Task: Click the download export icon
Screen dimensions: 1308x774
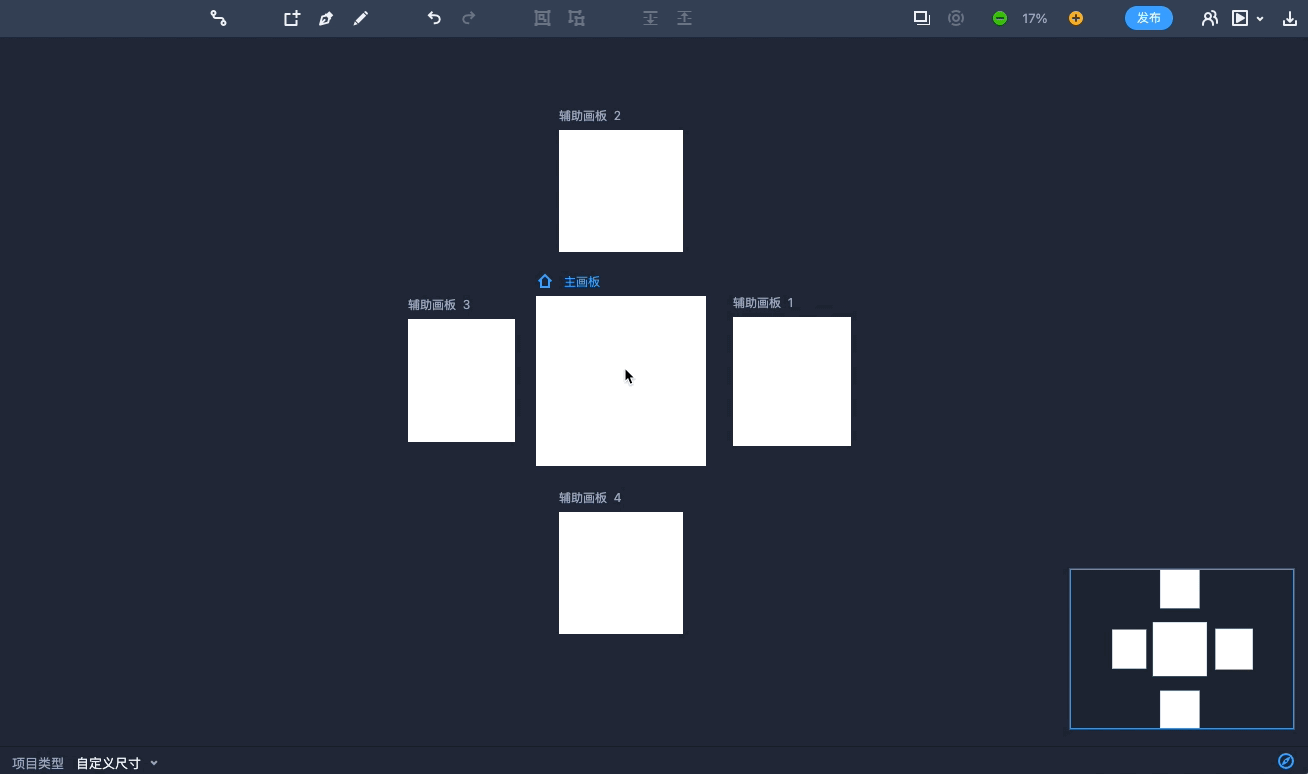Action: (1290, 18)
